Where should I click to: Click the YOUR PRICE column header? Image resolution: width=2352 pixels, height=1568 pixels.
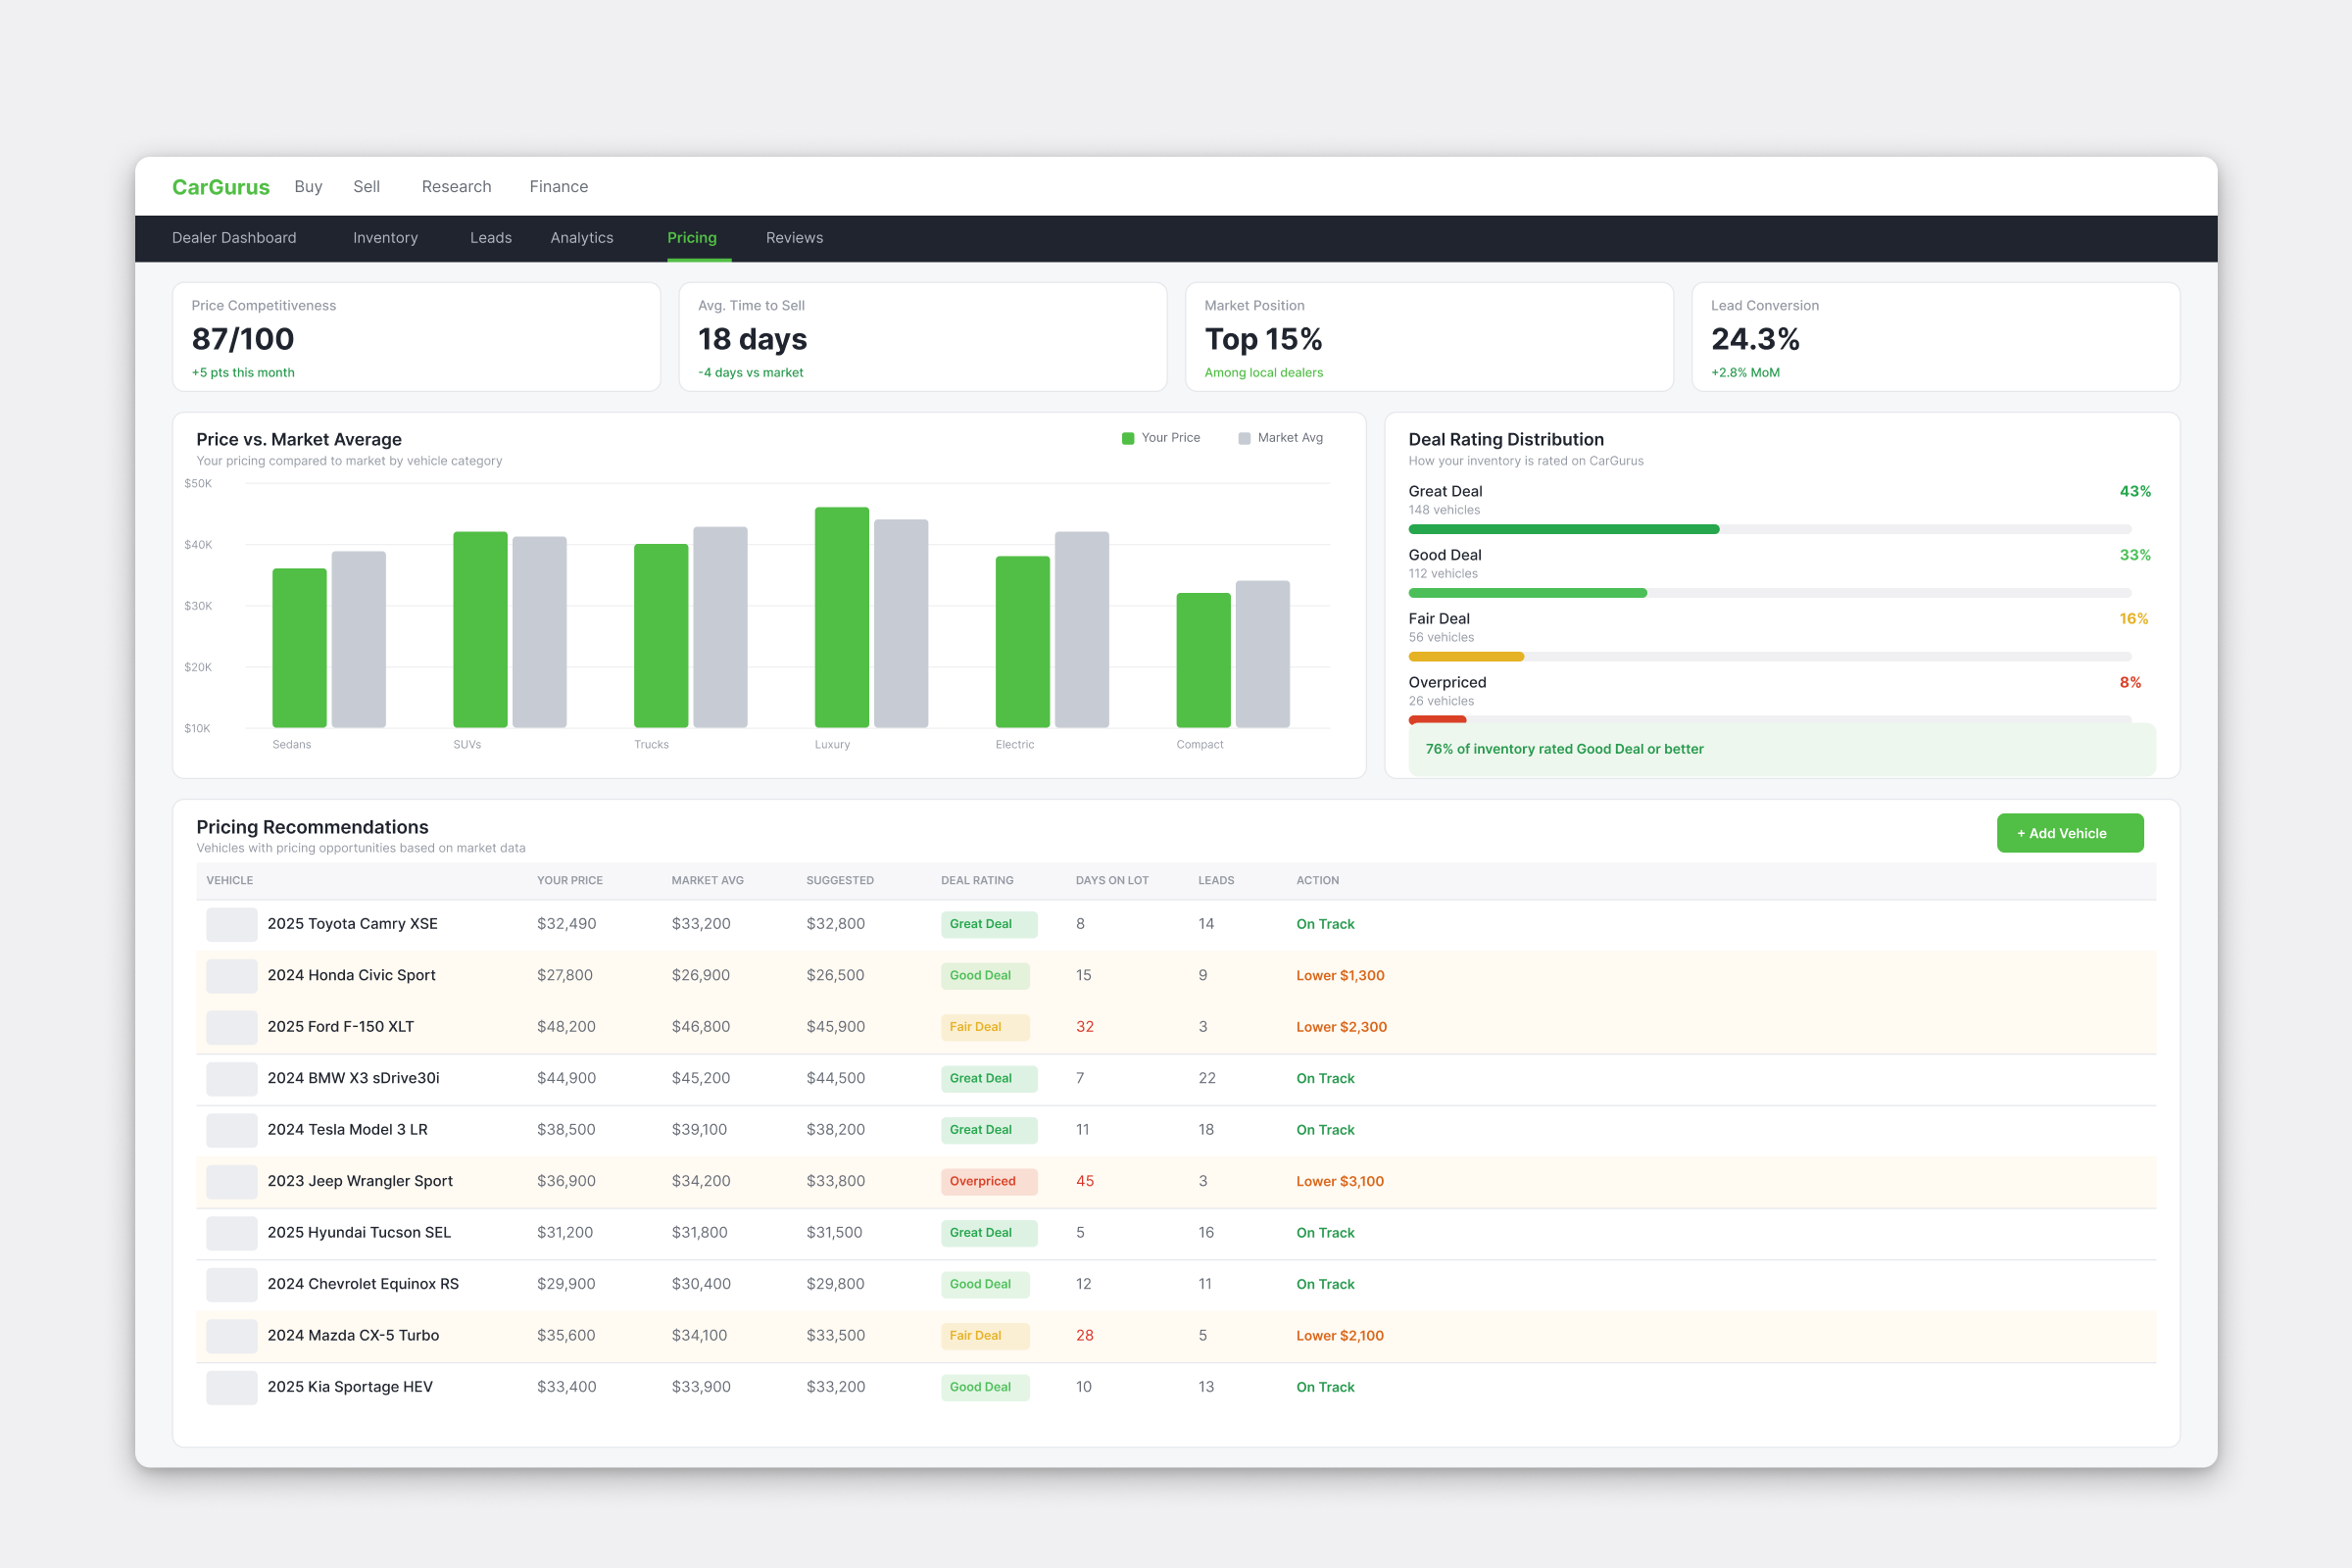(569, 881)
